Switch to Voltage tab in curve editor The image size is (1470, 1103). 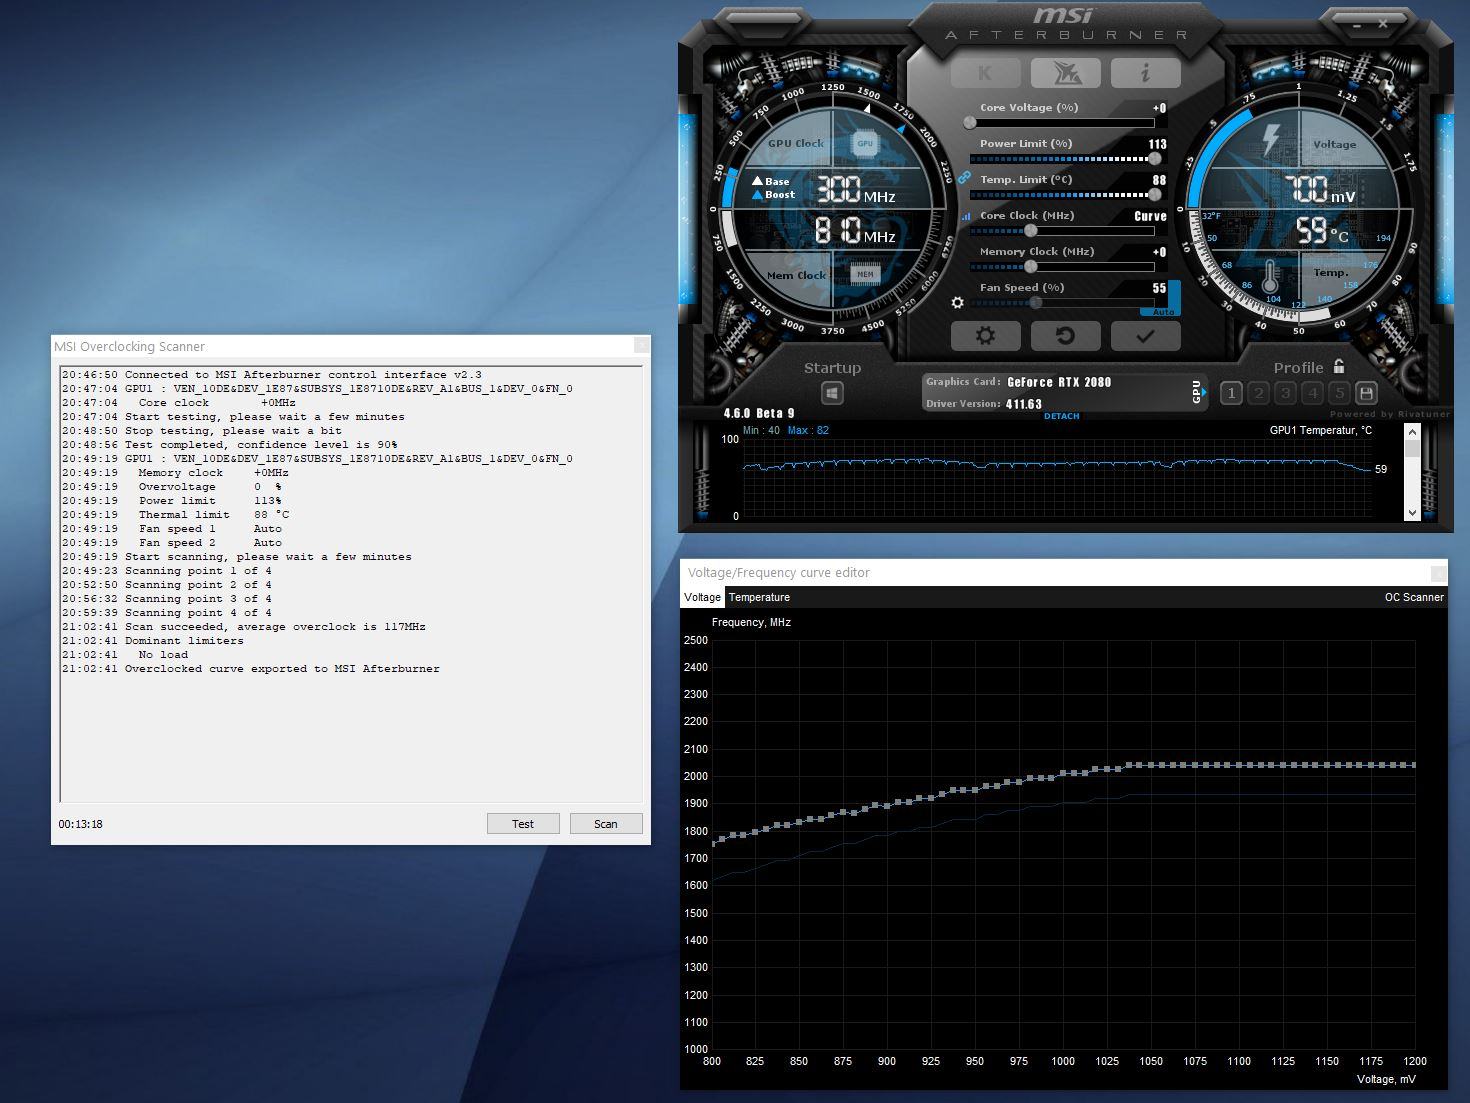(x=702, y=597)
